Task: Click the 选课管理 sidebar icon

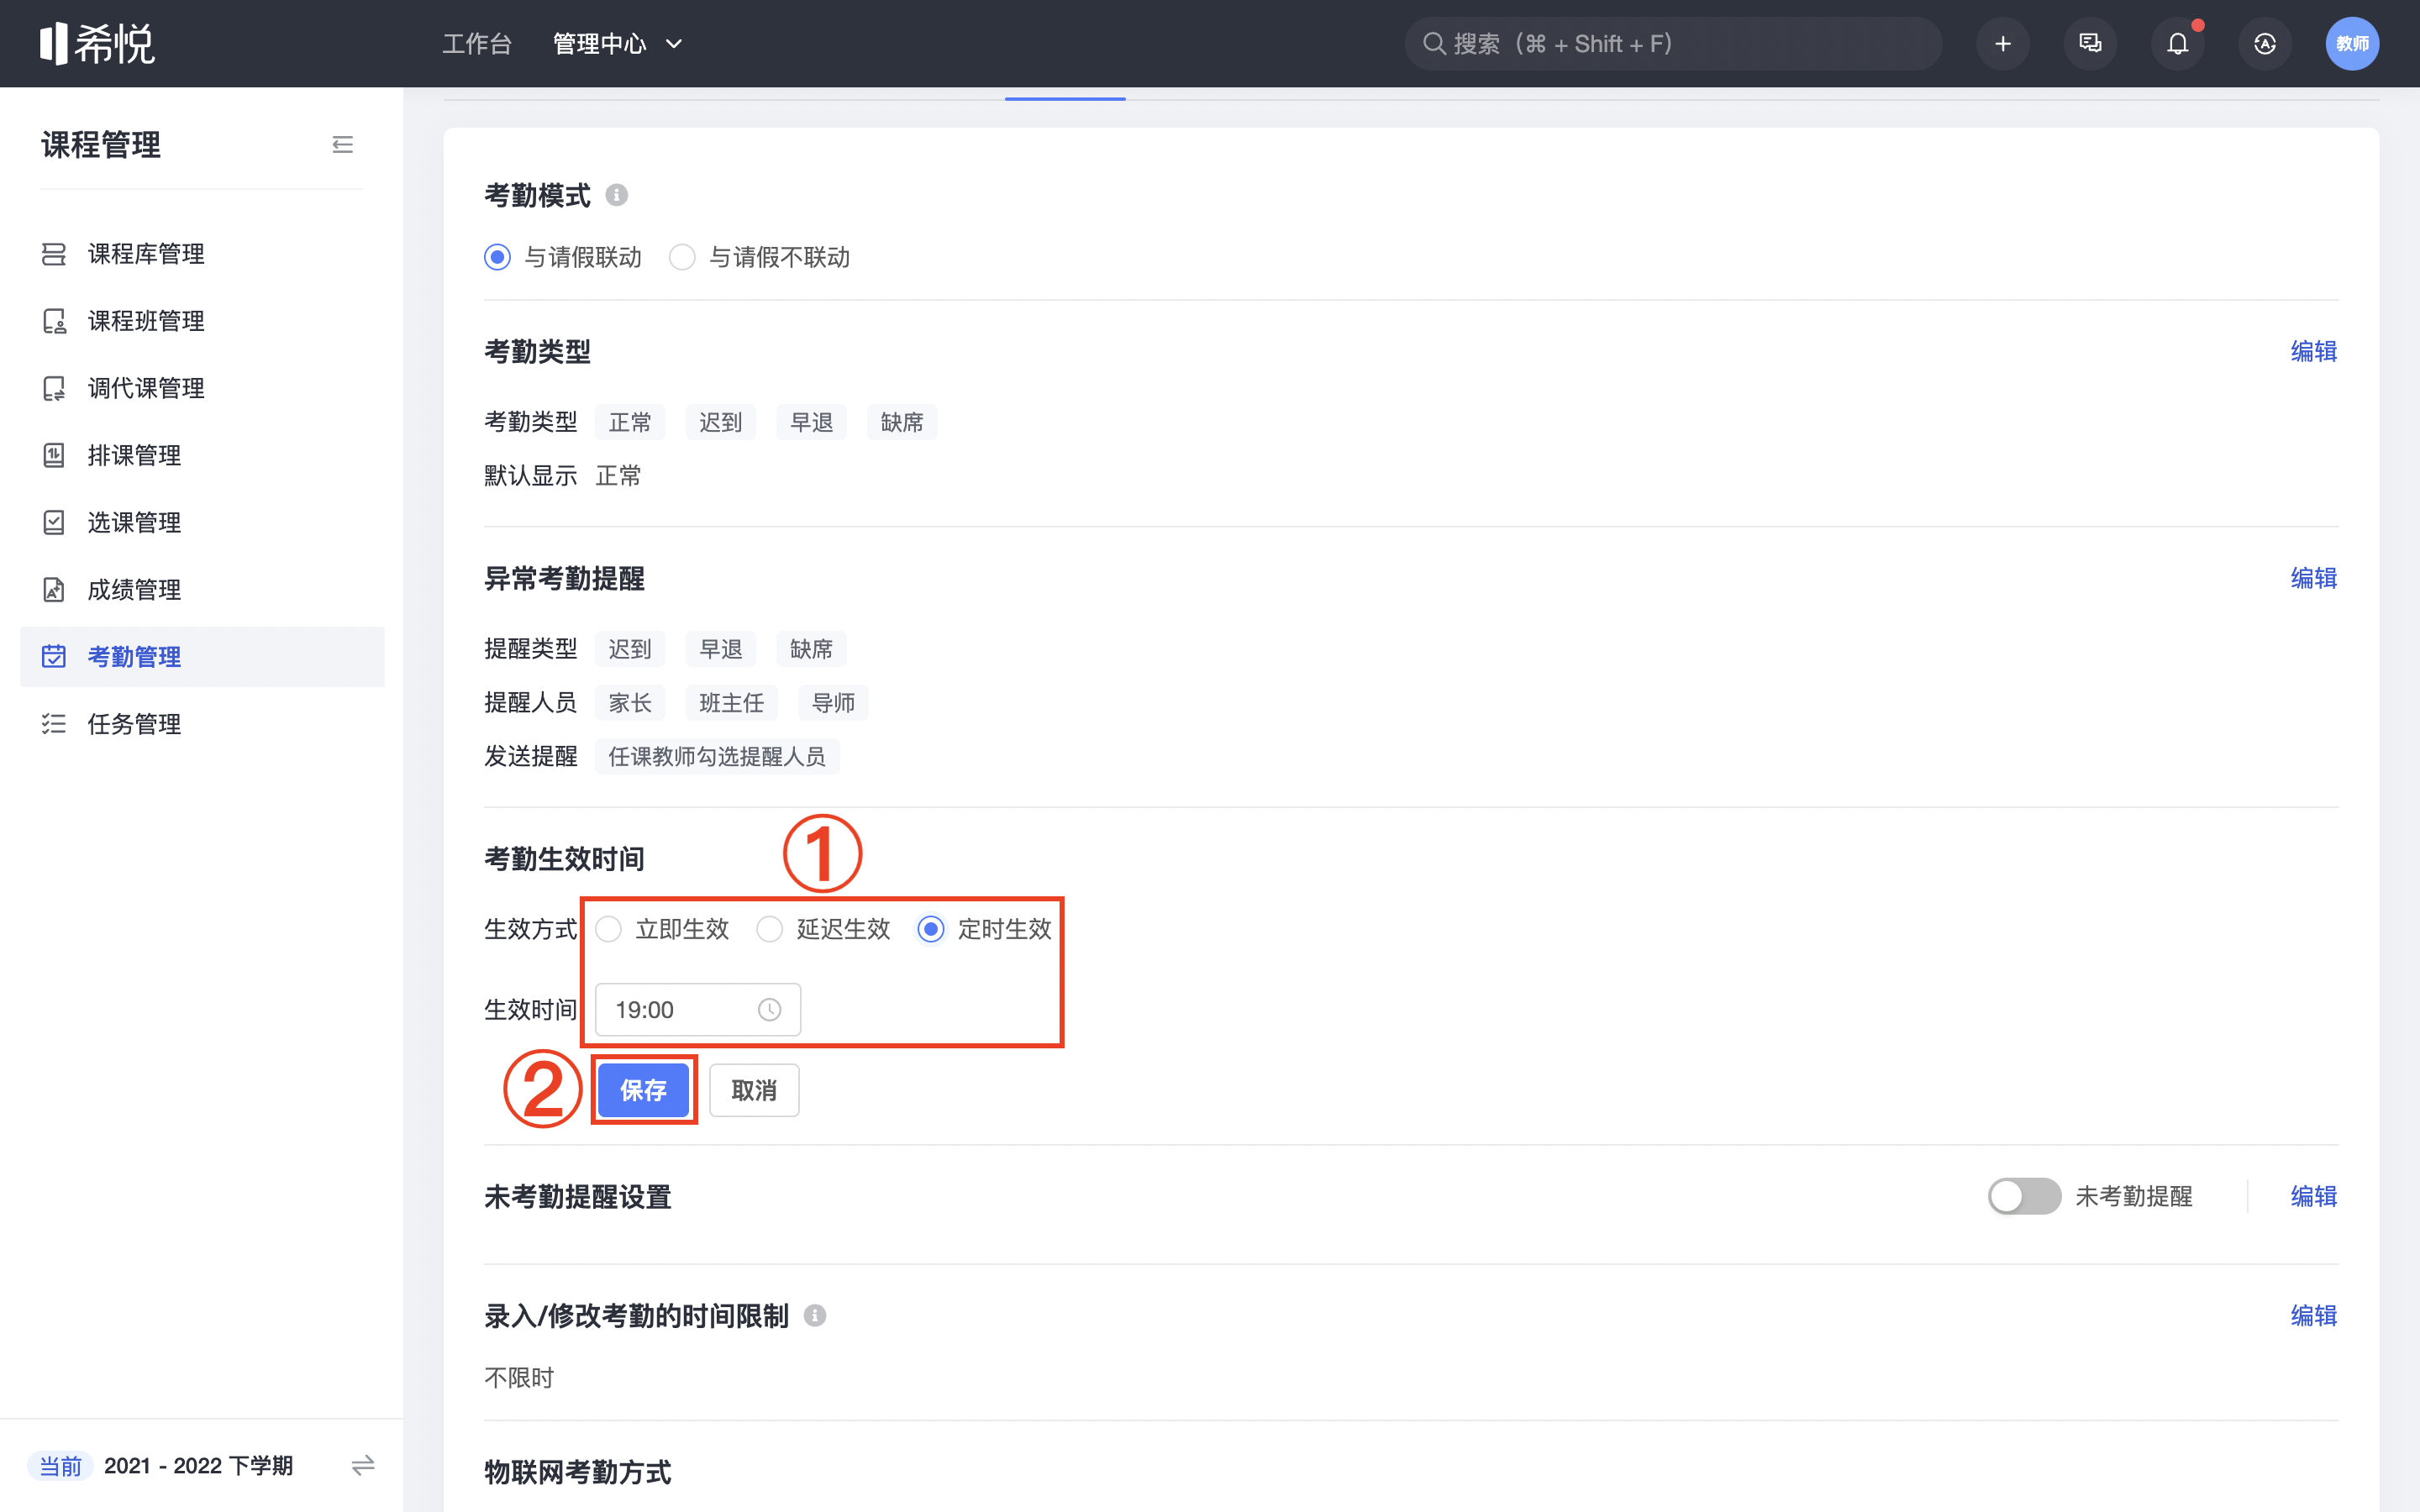Action: pos(54,522)
